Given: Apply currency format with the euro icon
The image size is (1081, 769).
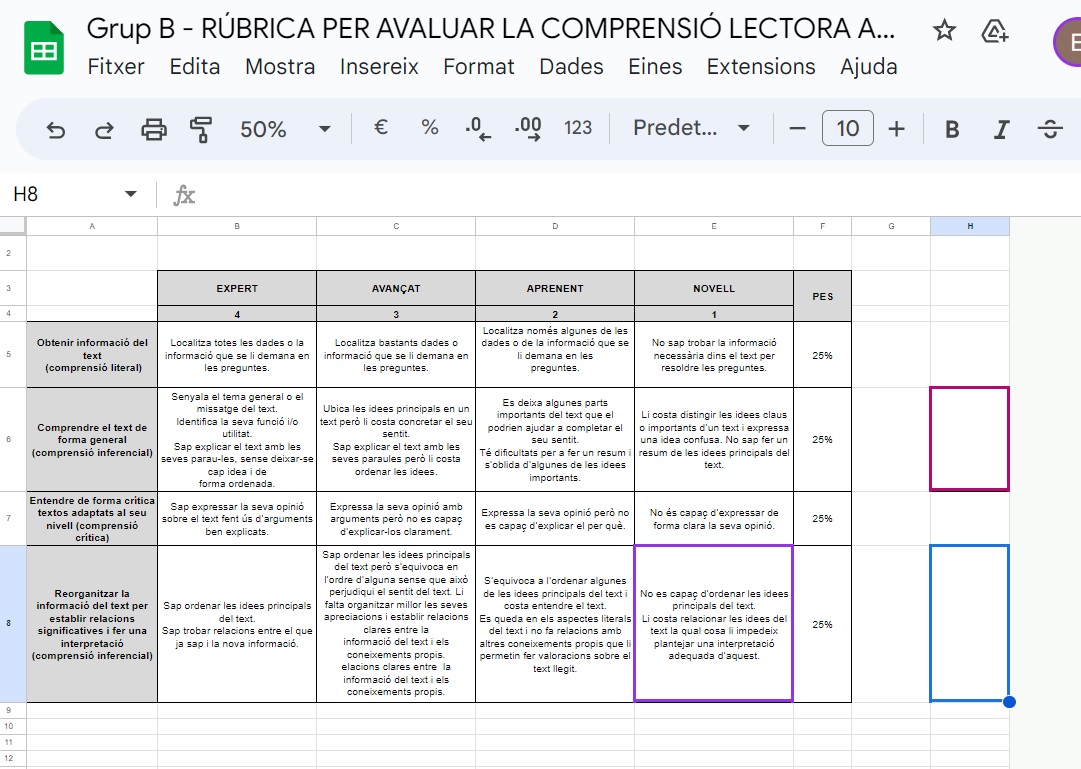Looking at the screenshot, I should pos(381,128).
